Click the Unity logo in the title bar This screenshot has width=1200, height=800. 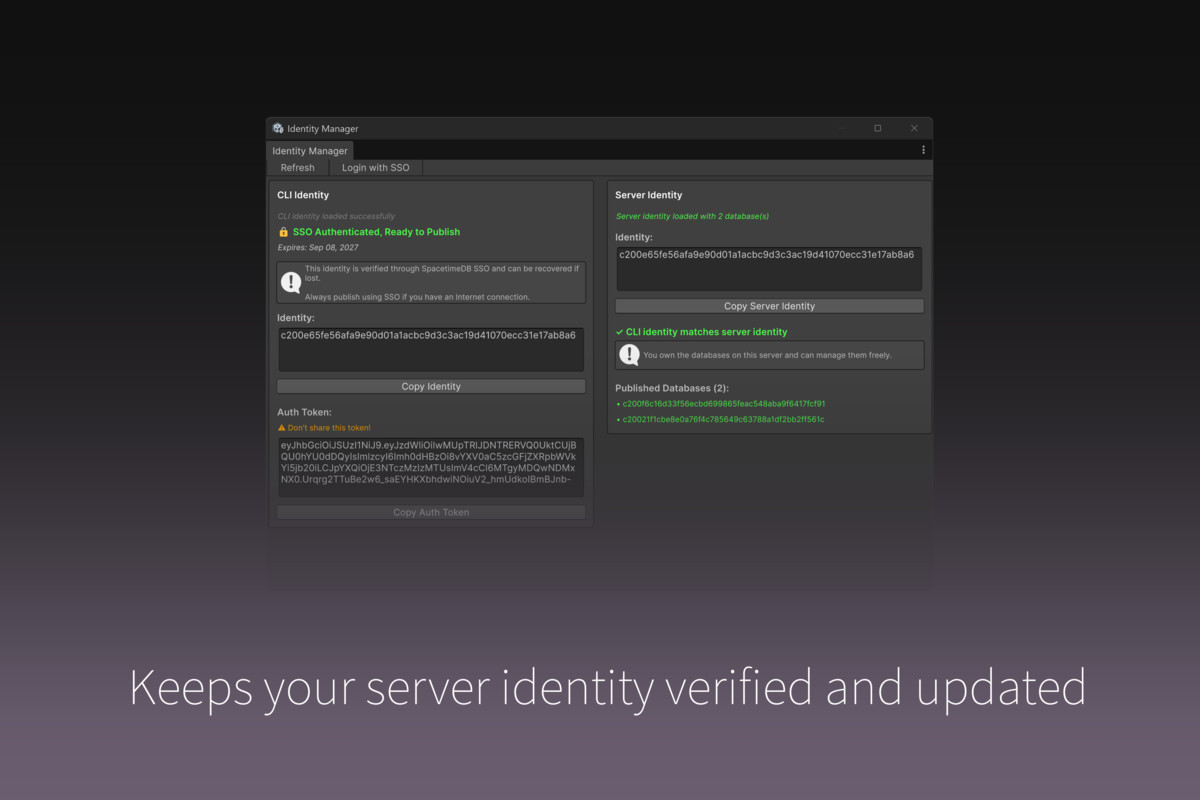pos(278,129)
